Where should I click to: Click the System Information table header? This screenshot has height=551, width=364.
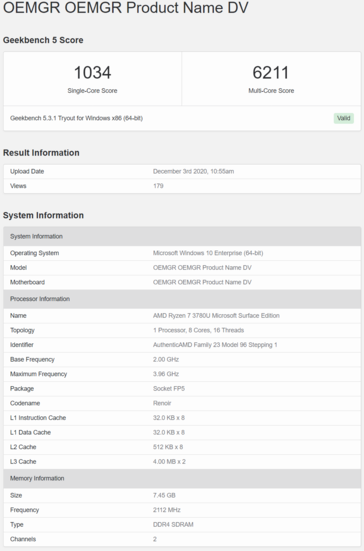[x=182, y=236]
